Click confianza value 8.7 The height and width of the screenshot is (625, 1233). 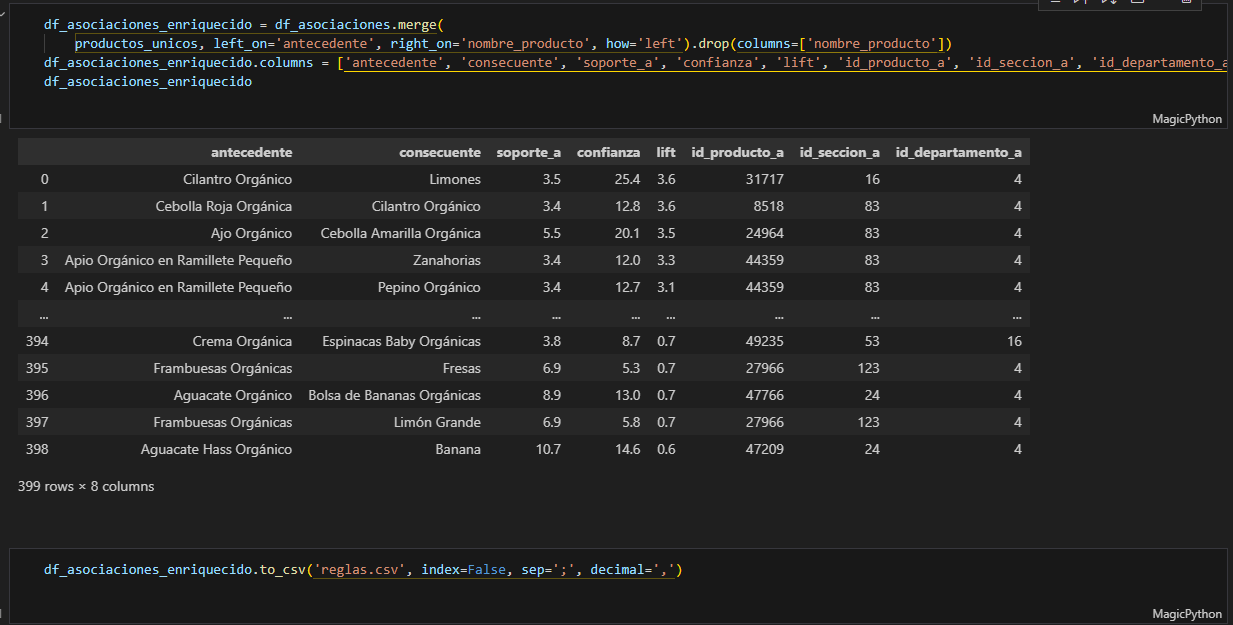point(631,341)
